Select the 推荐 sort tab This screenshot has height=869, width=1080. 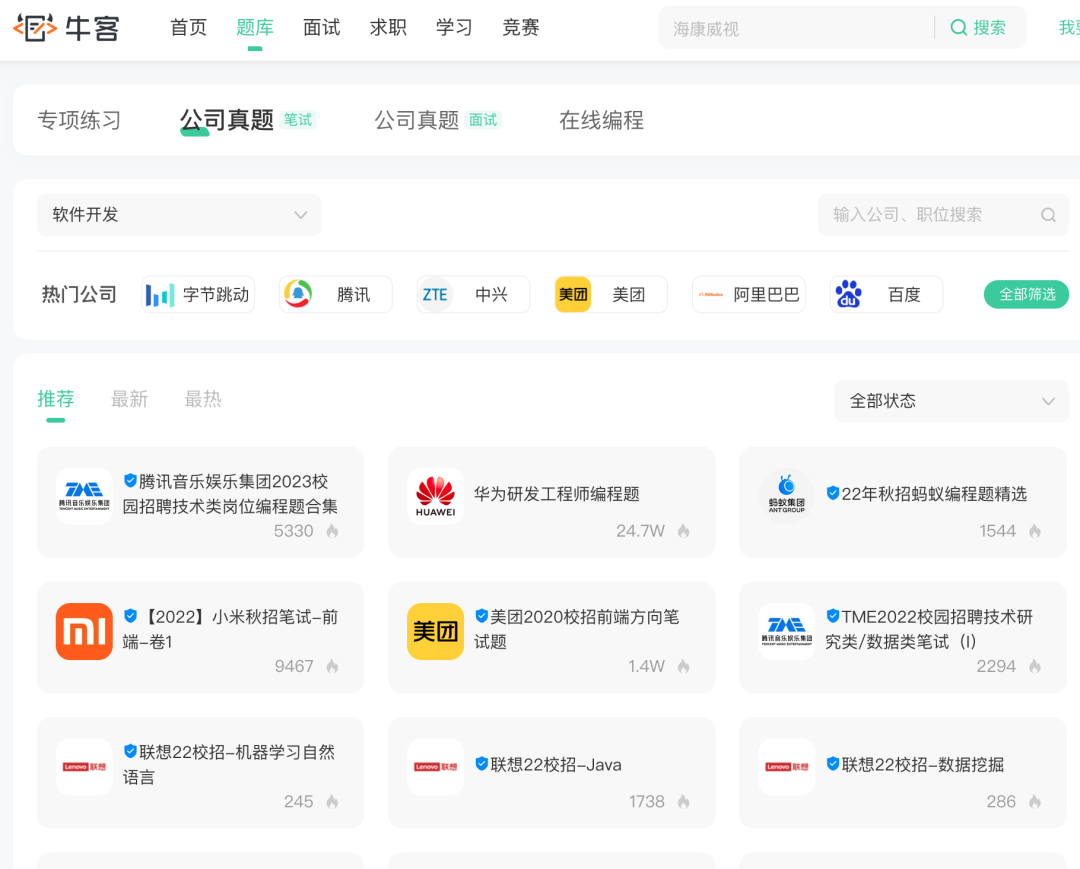tap(56, 399)
